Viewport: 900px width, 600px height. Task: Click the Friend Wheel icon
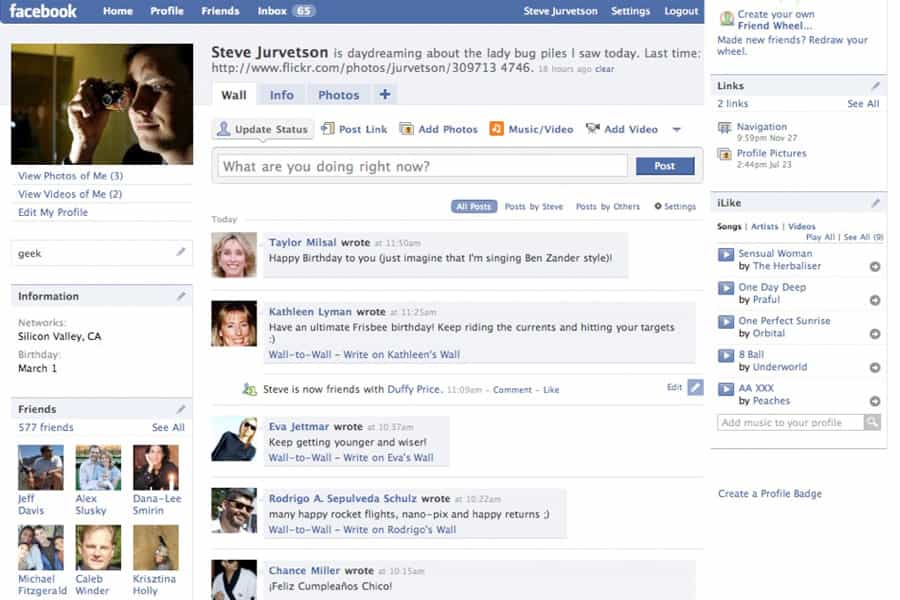coord(727,18)
